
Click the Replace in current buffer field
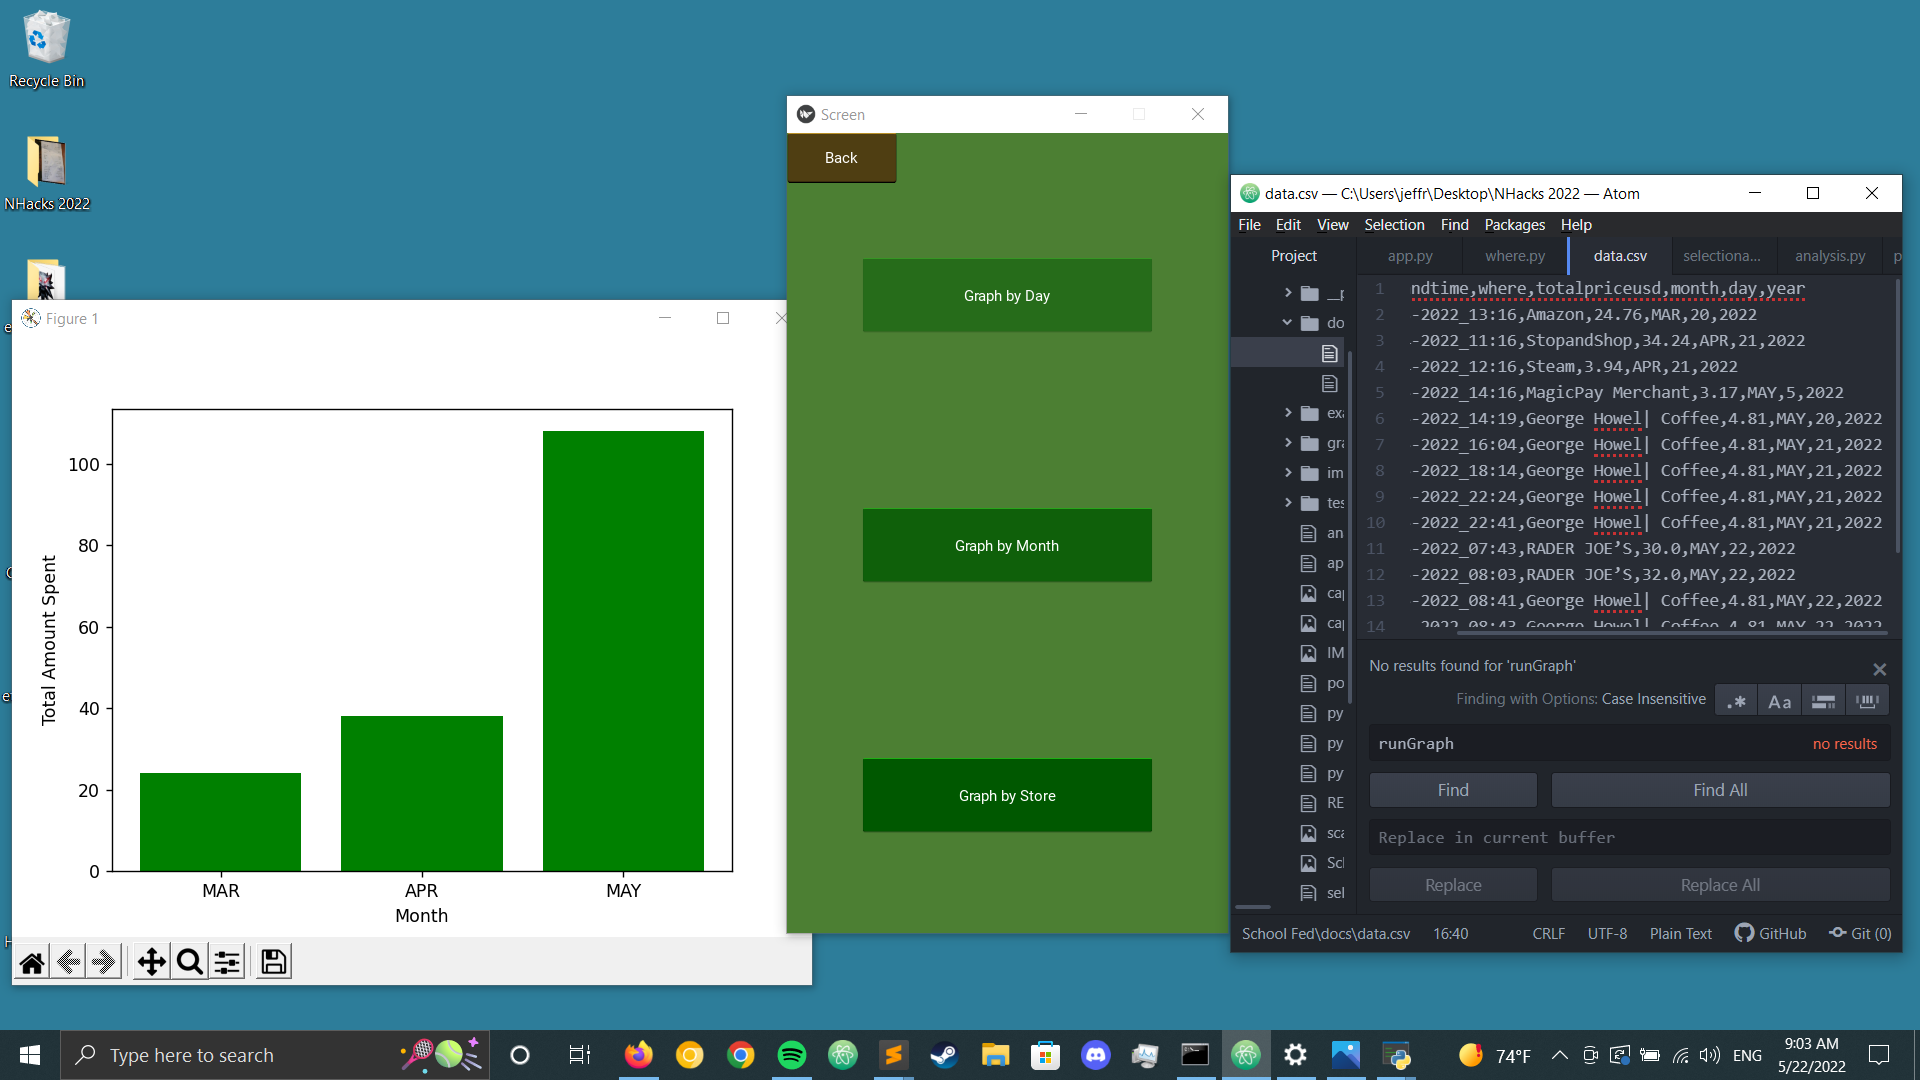[x=1628, y=837]
